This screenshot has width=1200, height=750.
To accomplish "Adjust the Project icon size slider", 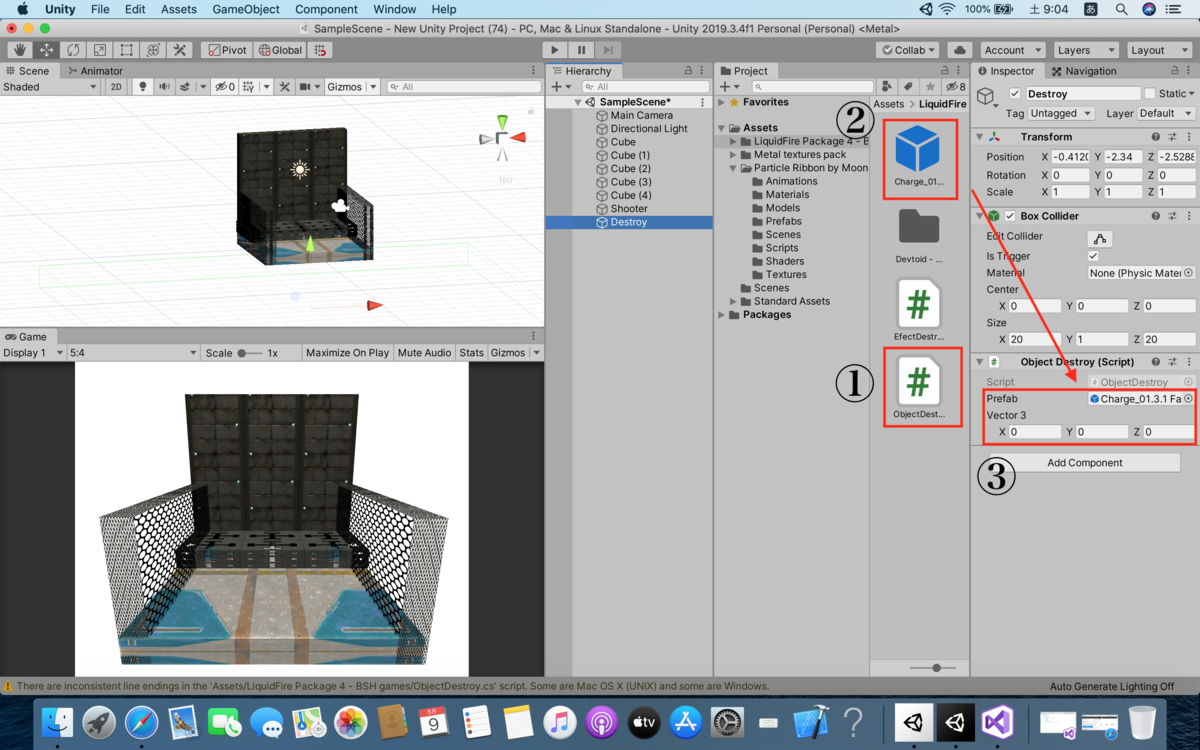I will (x=936, y=667).
